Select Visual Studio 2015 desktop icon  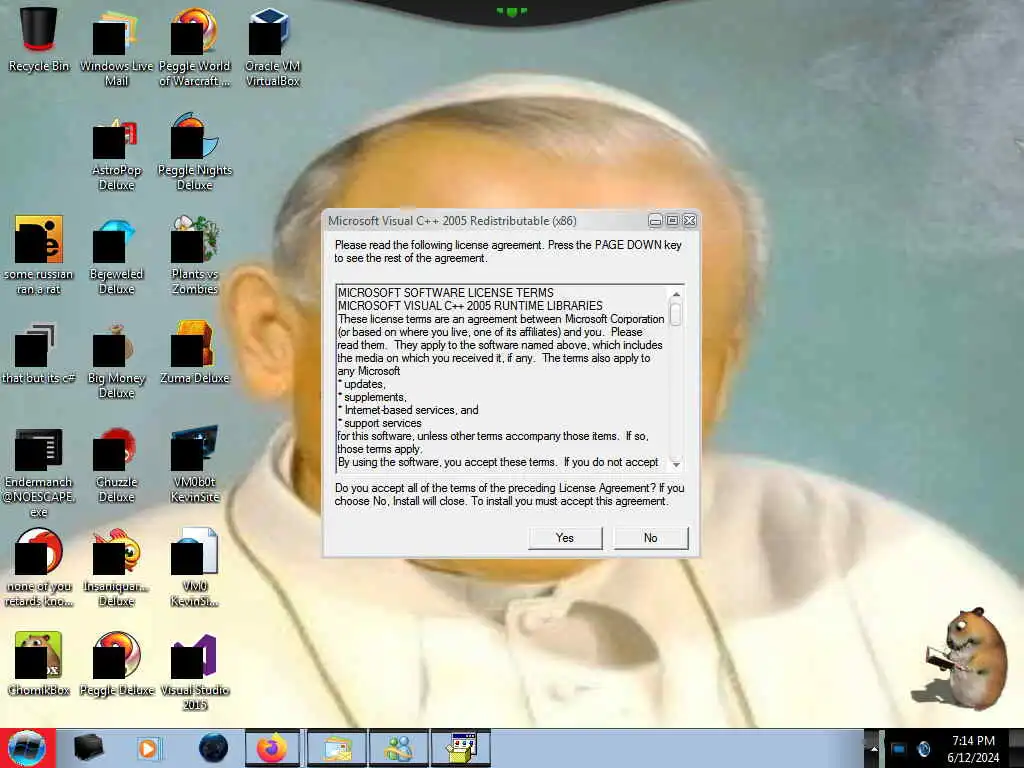pos(195,671)
